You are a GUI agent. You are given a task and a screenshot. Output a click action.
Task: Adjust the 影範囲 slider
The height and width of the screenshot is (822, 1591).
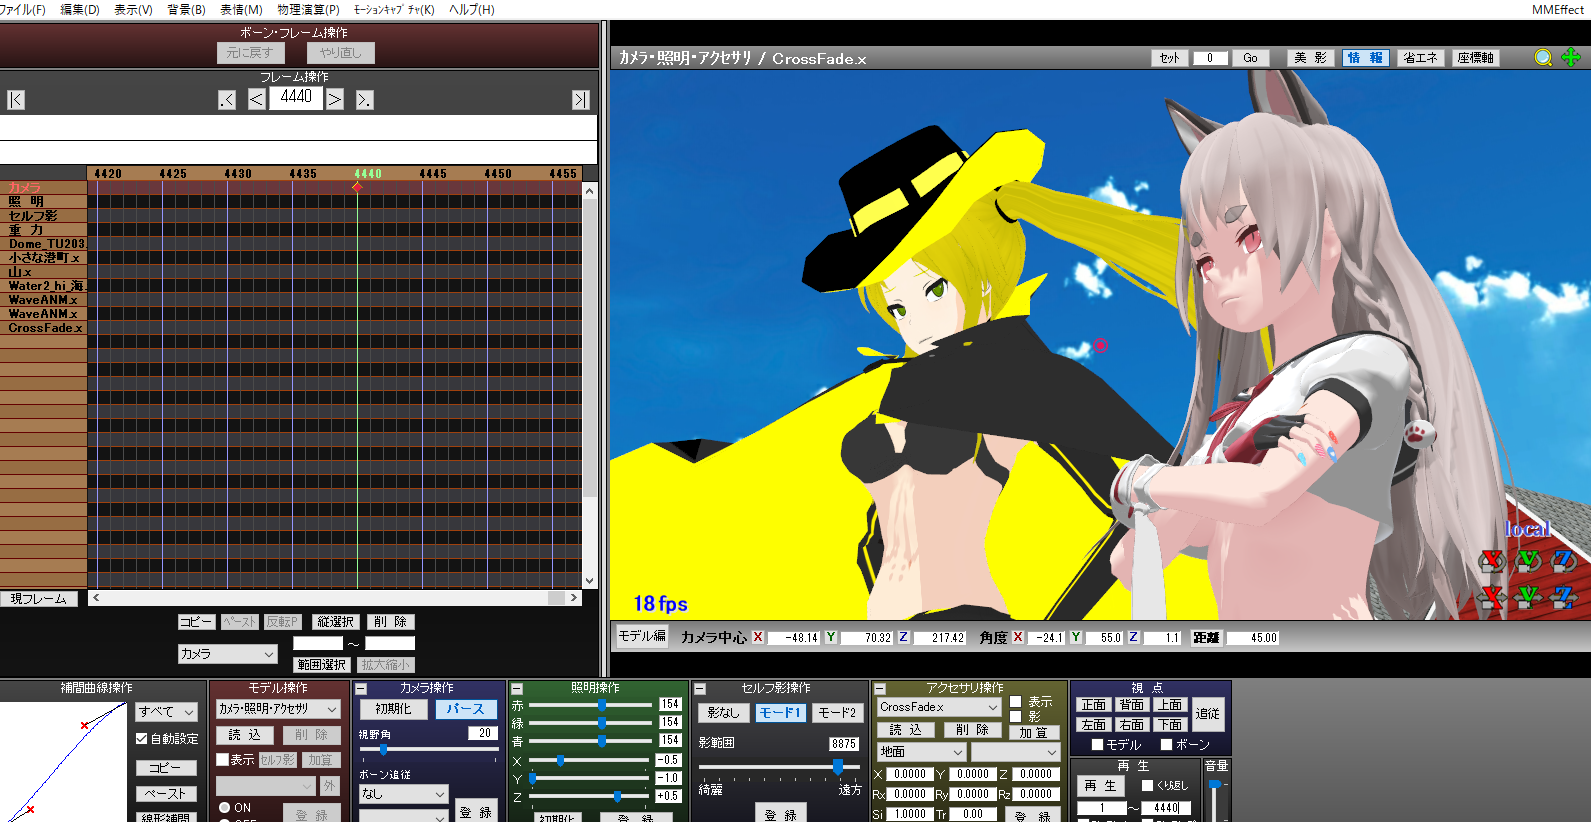tap(838, 766)
